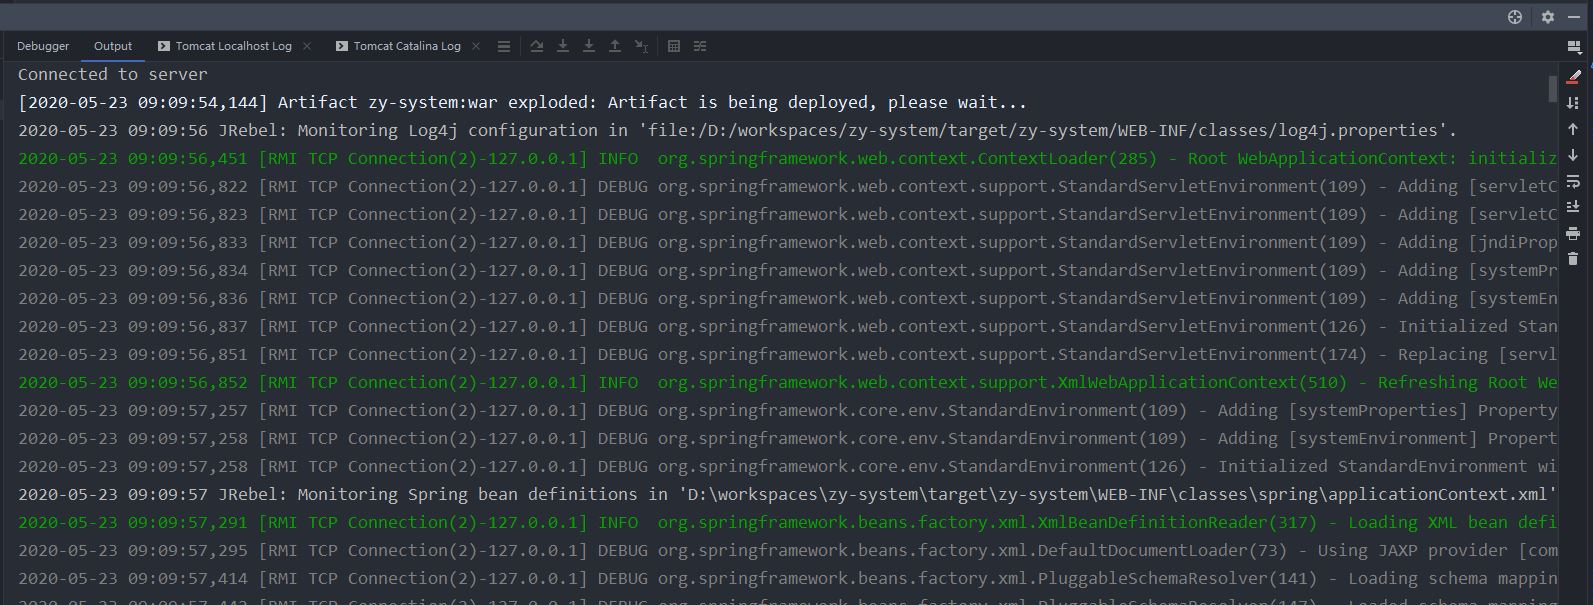This screenshot has height=605, width=1593.
Task: Click the 'Connected to server' line
Action: point(113,74)
